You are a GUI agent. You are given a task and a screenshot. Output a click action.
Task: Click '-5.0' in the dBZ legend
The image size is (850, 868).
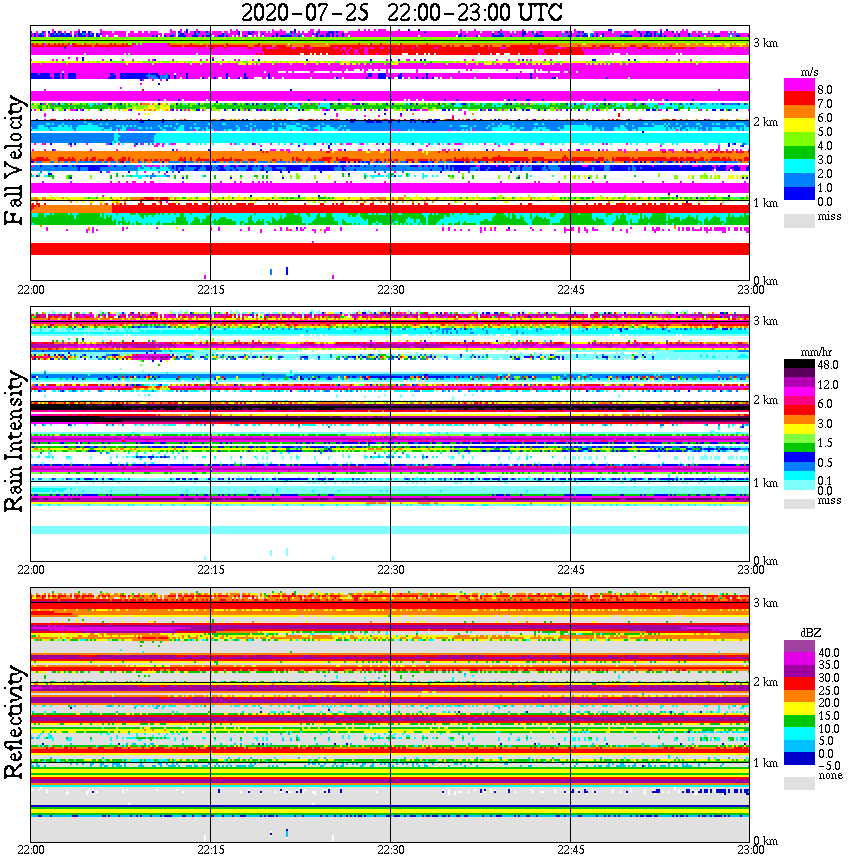829,766
